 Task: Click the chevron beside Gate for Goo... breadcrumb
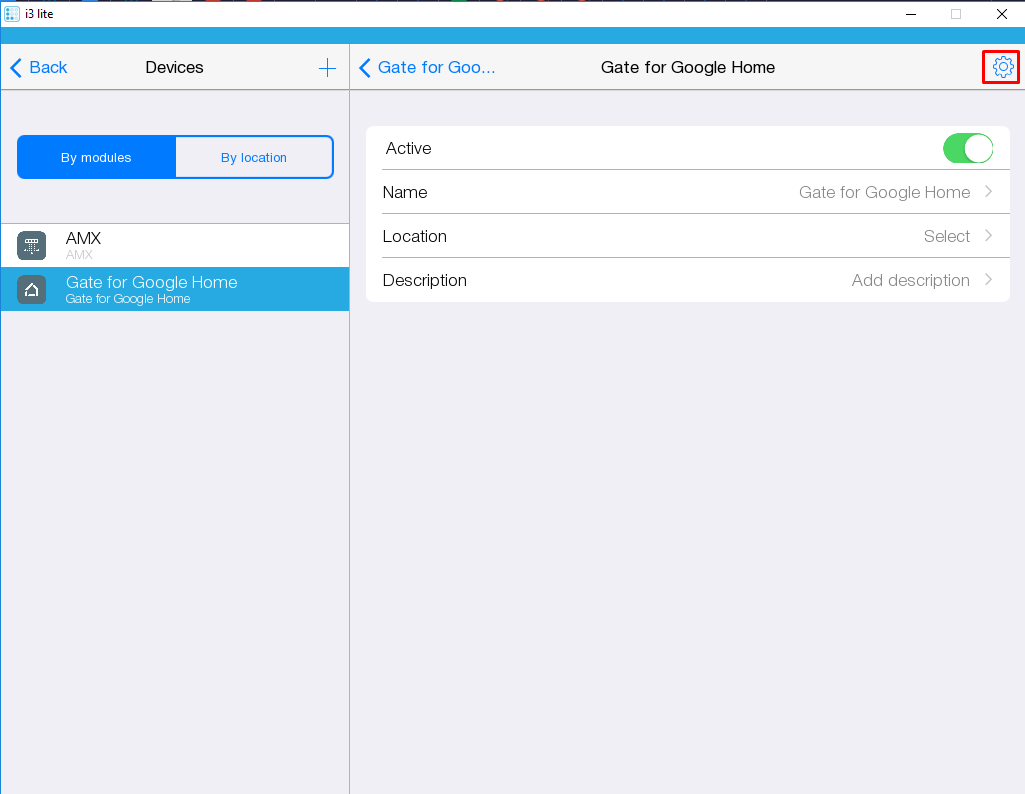[365, 68]
